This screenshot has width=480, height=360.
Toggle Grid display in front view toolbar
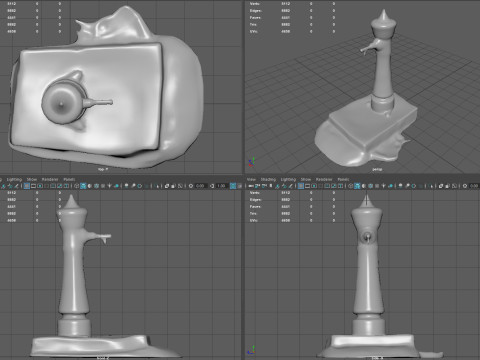301,186
